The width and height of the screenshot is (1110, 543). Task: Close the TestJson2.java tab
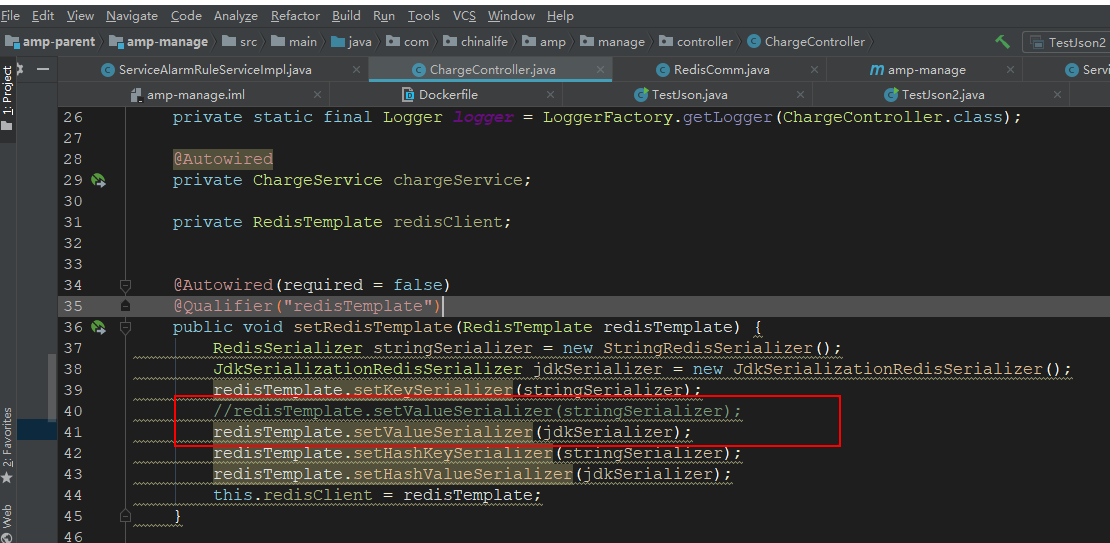pyautogui.click(x=1058, y=94)
